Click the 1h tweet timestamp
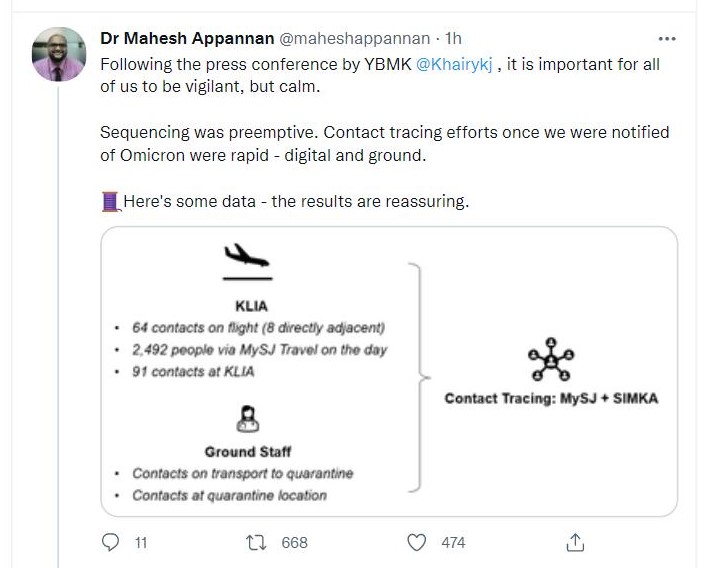The image size is (716, 568). pos(453,38)
